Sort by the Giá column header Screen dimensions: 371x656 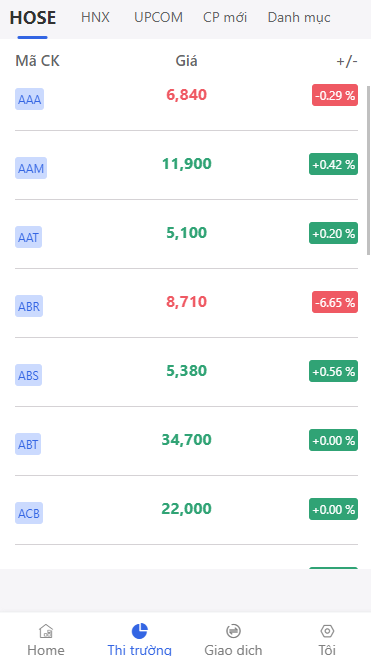point(187,61)
